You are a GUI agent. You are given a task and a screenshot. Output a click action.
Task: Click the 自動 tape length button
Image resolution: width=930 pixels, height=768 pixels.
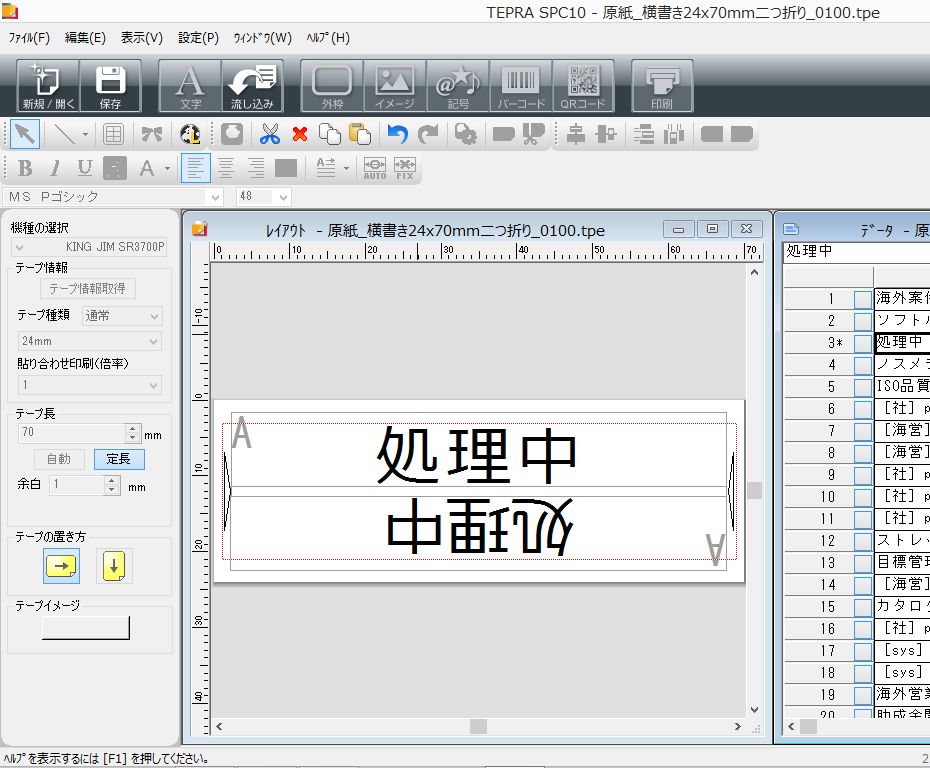[59, 459]
